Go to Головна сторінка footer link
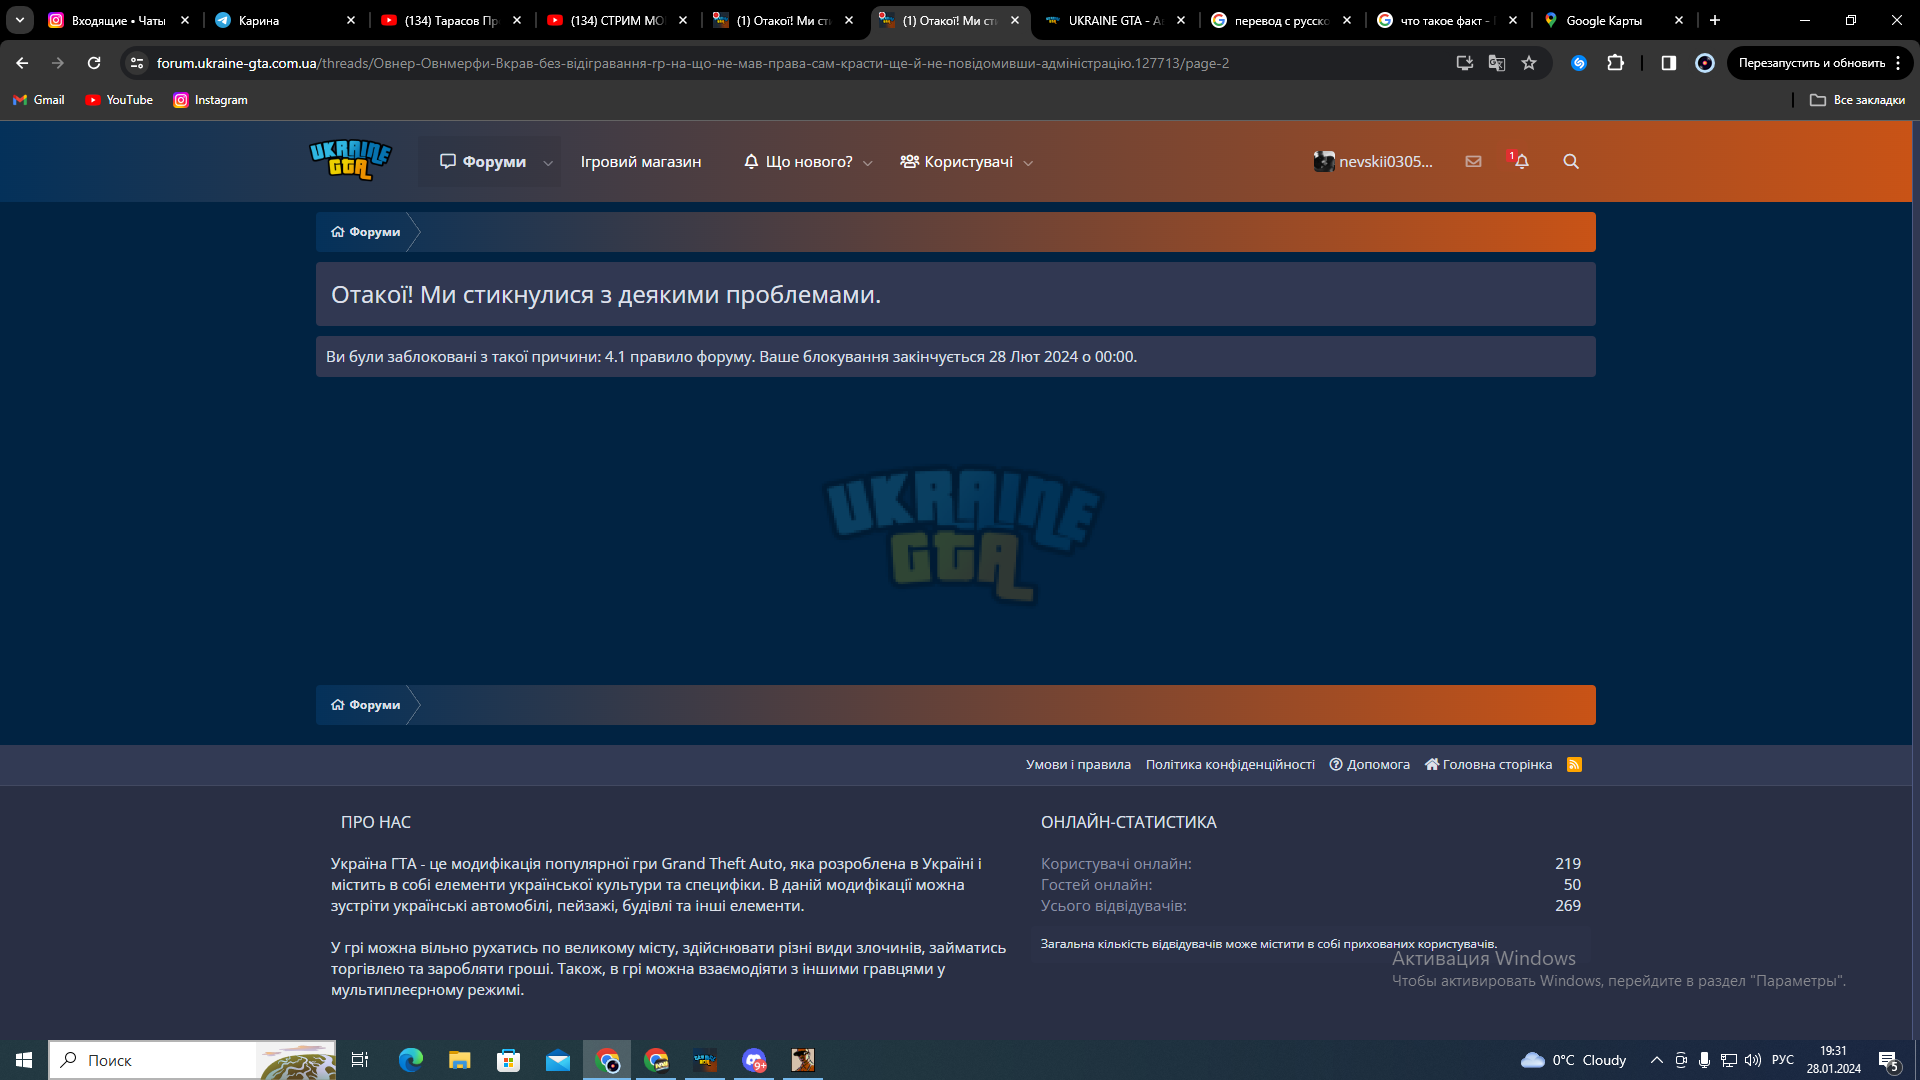1920x1080 pixels. pyautogui.click(x=1488, y=765)
